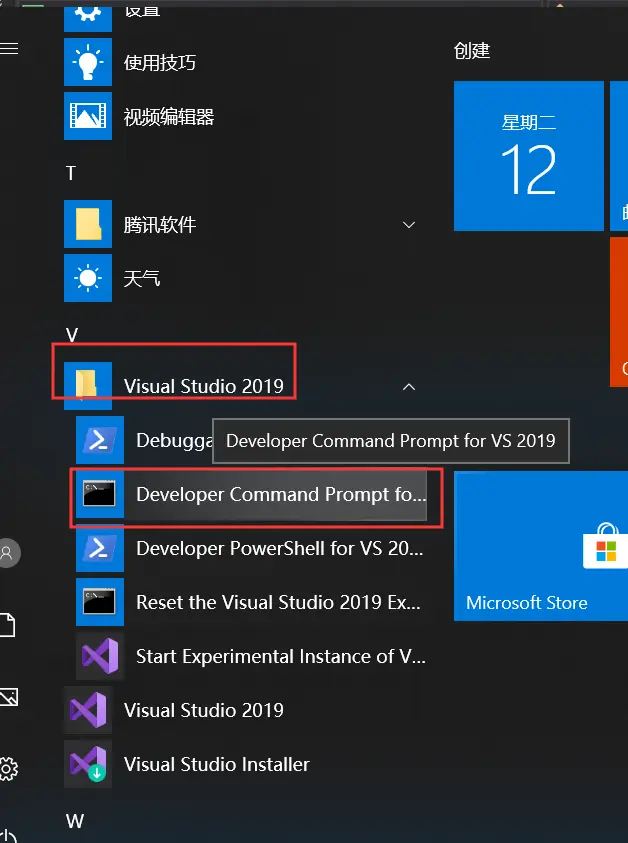Click the 创建 tile group header
Screen dimensions: 628x843
[472, 51]
